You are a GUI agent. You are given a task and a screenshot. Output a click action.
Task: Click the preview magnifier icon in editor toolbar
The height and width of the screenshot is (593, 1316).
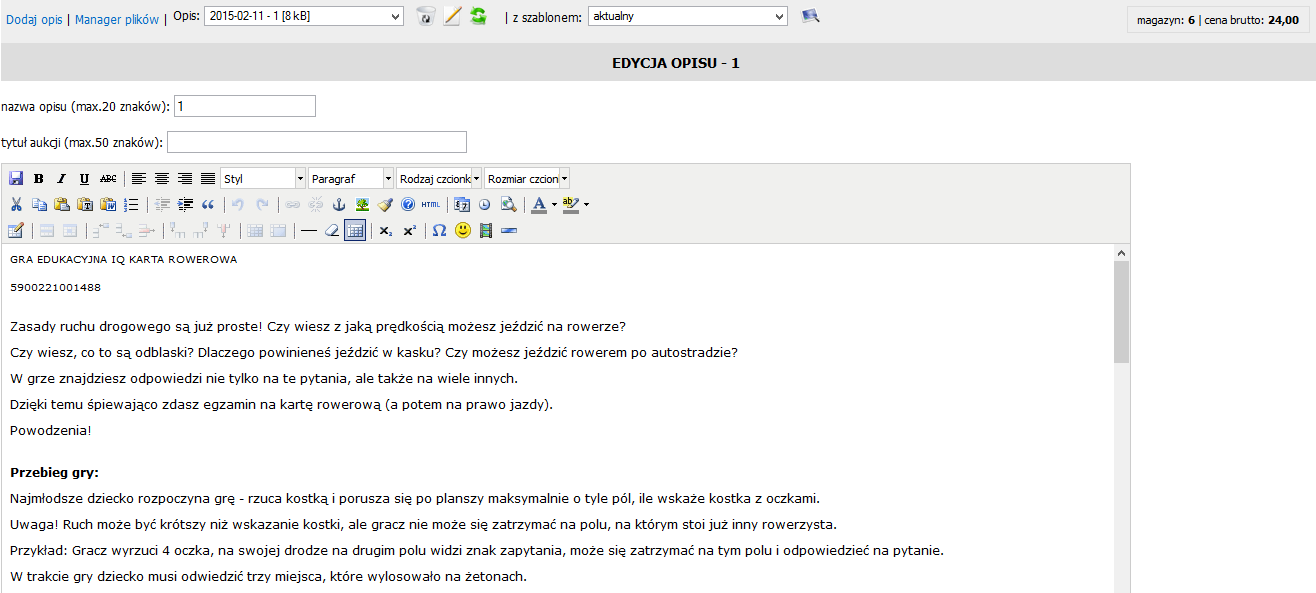508,205
